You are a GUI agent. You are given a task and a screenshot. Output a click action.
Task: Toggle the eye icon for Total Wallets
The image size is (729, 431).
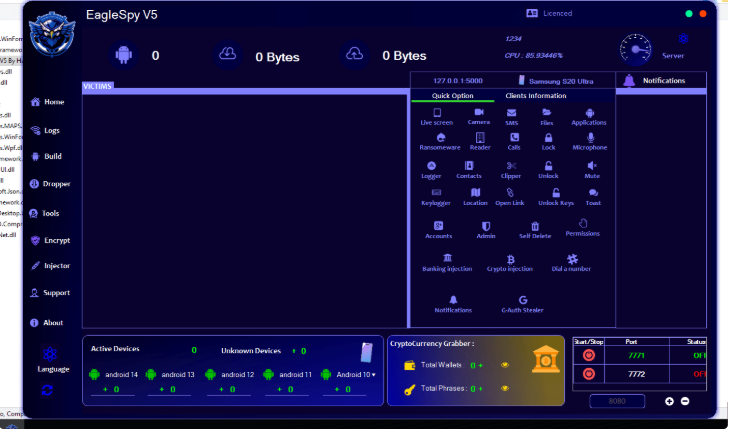pyautogui.click(x=505, y=365)
